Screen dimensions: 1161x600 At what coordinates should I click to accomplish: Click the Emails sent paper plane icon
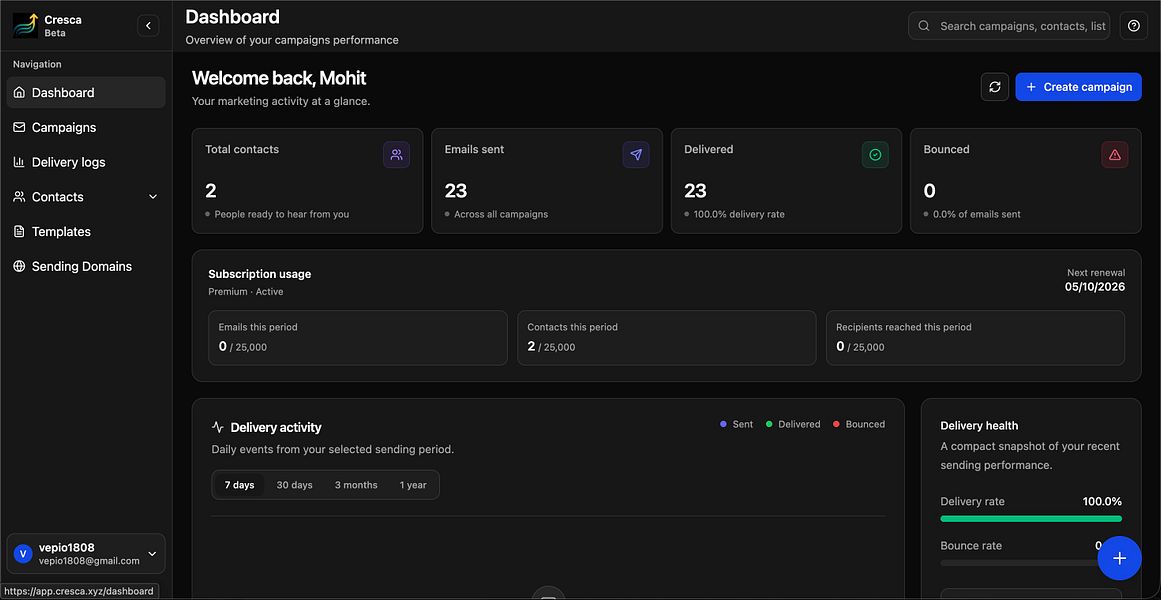pyautogui.click(x=636, y=155)
